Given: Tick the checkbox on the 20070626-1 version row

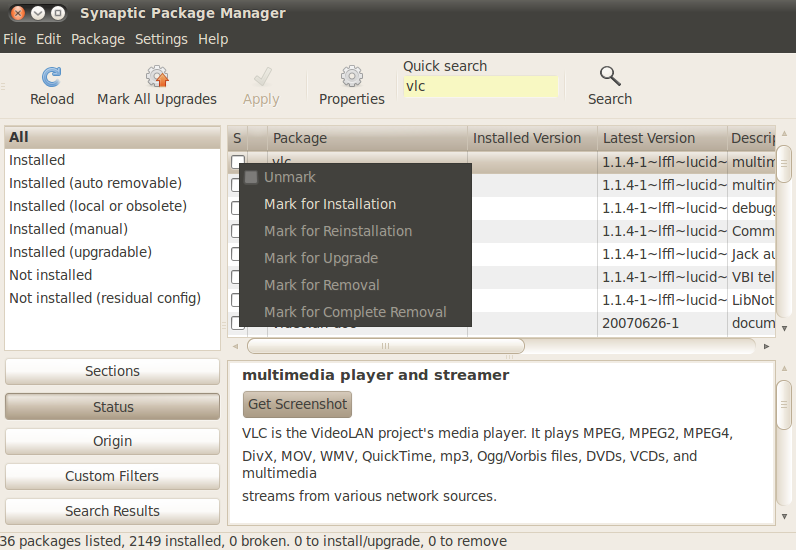Looking at the screenshot, I should click(x=238, y=323).
